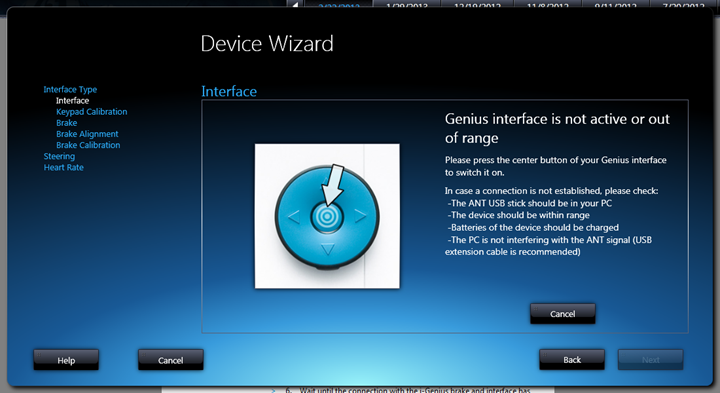Open the Brake step in sidebar

pos(67,123)
